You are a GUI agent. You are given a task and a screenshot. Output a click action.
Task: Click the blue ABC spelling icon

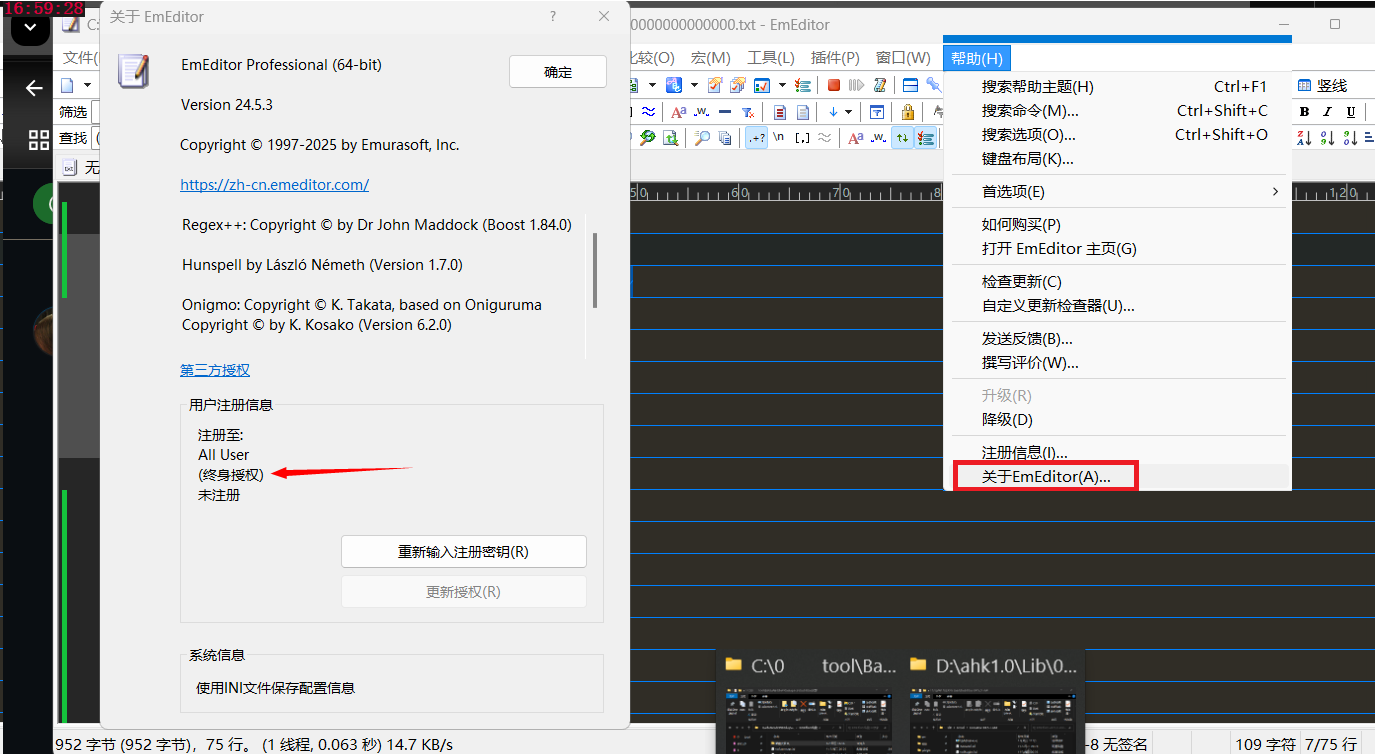(674, 85)
